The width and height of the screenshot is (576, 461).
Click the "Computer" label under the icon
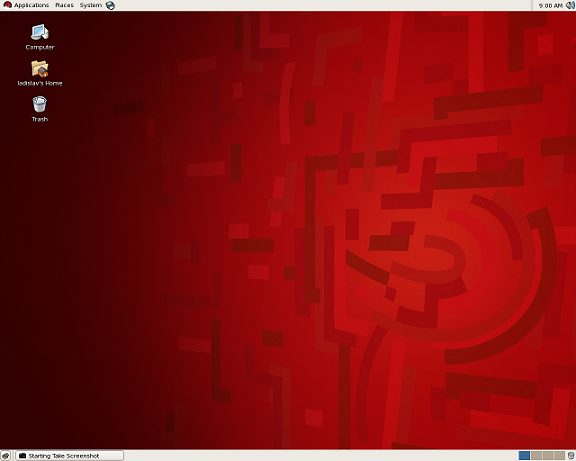point(40,47)
